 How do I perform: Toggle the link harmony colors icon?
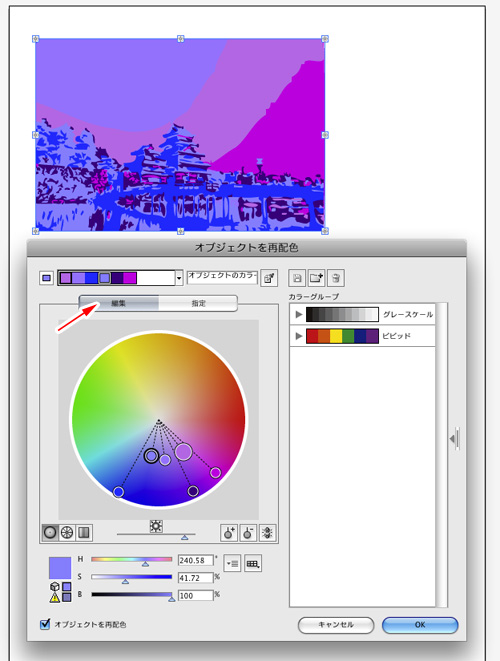click(x=268, y=533)
